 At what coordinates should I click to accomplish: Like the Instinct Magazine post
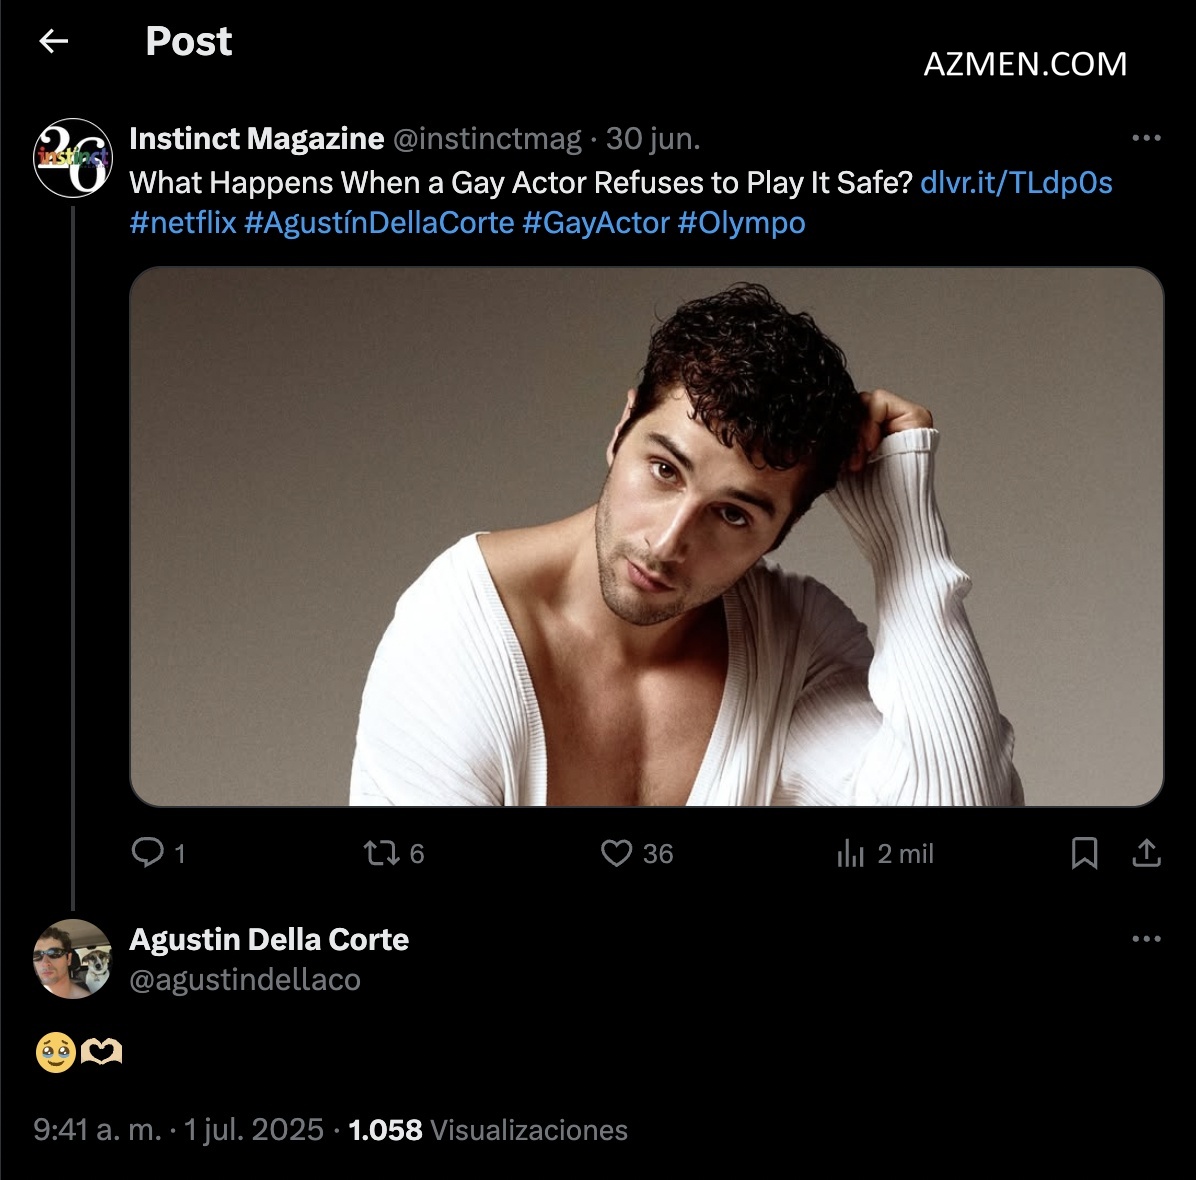click(616, 853)
